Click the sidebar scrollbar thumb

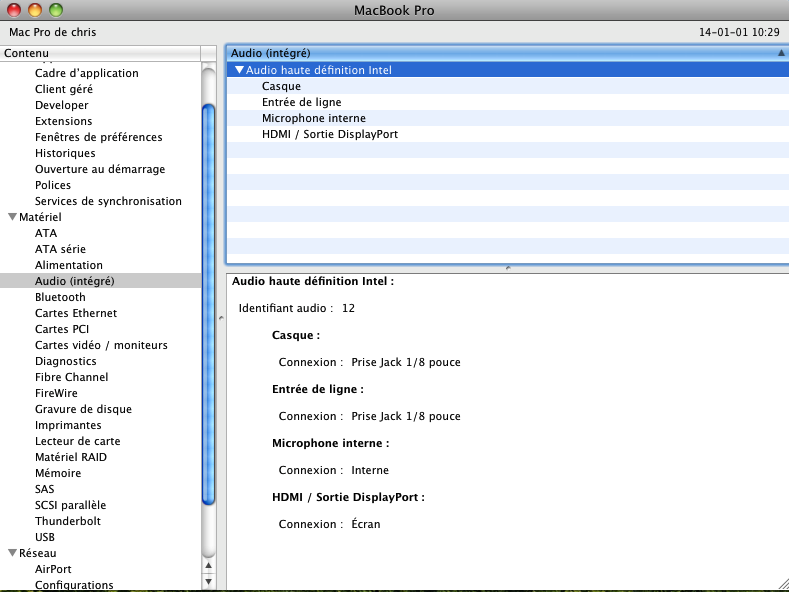(x=208, y=304)
